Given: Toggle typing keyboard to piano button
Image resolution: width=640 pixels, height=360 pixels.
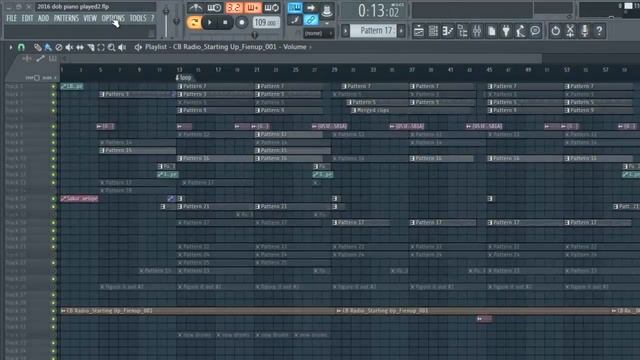Looking at the screenshot, I should click(x=295, y=7).
